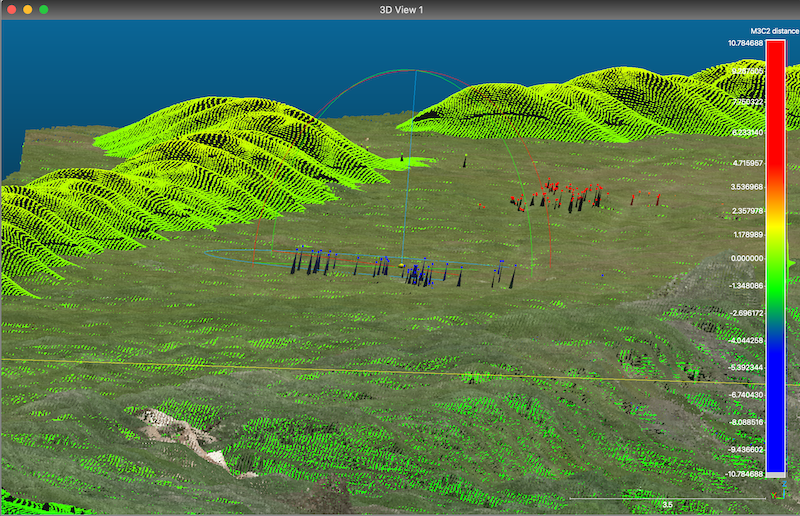Click the XYZ axis trihedron icon
The height and width of the screenshot is (516, 800).
[781, 492]
